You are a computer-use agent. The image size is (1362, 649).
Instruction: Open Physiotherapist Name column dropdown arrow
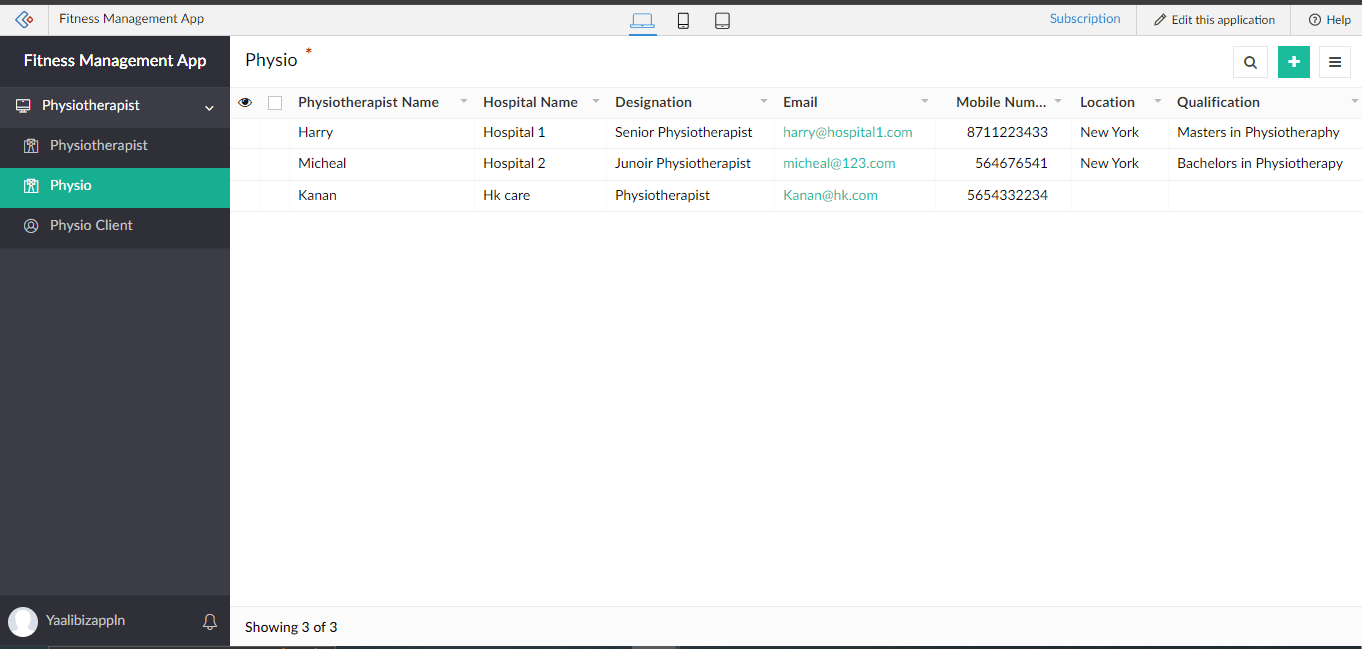[463, 102]
